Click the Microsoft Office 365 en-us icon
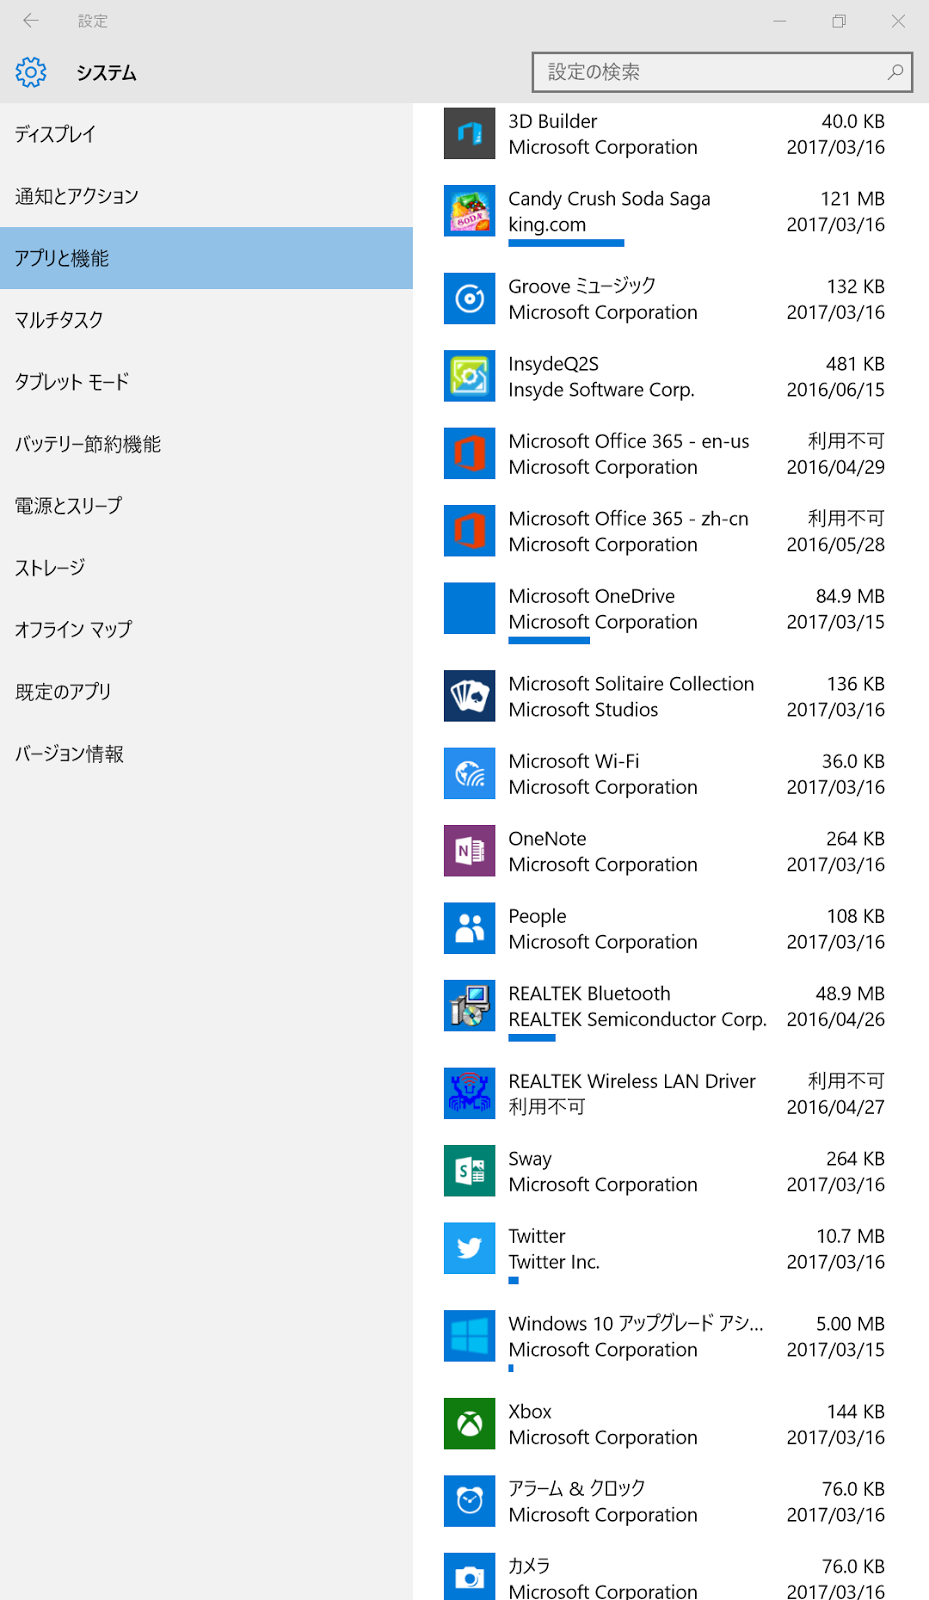Viewport: 929px width, 1600px height. (469, 453)
